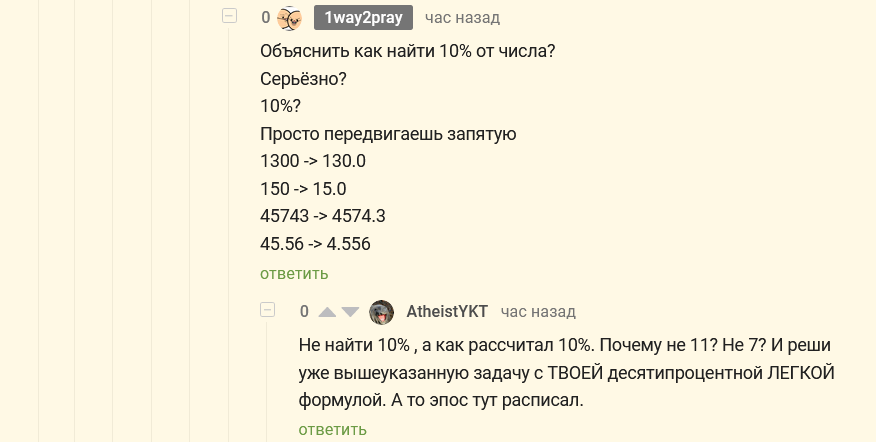
Task: Click the line '45743 -> 4574.3'
Action: coord(322,216)
